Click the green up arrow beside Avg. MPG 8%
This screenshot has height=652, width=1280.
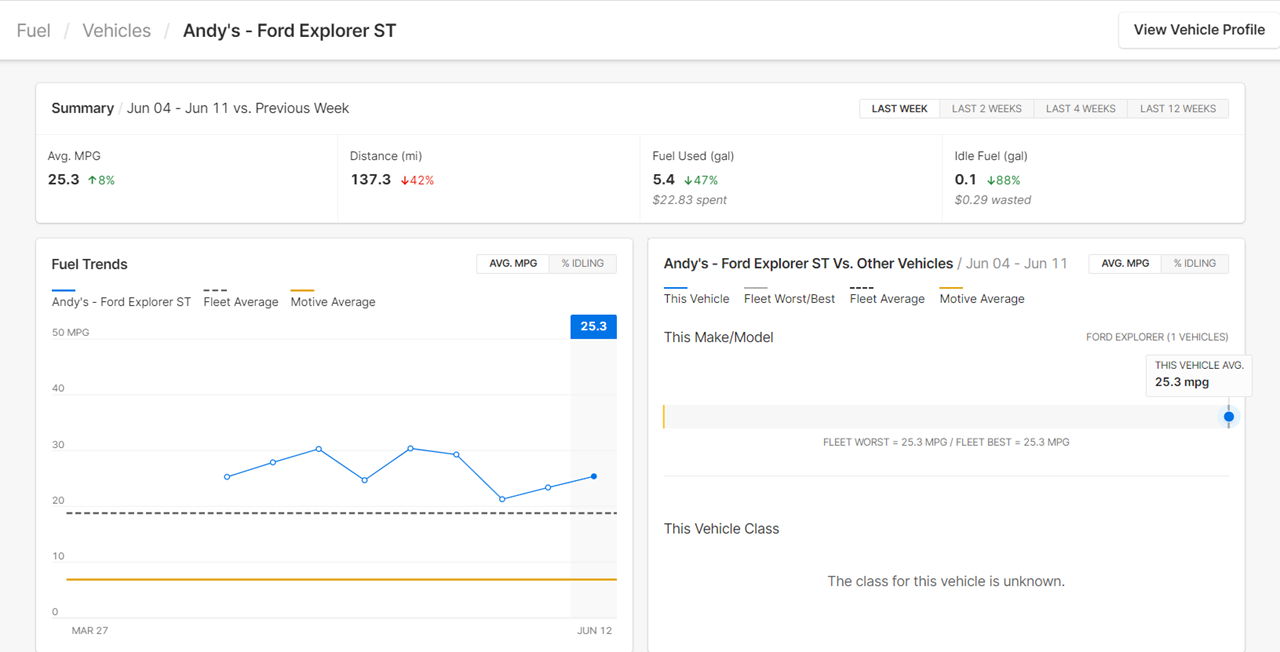tap(92, 181)
